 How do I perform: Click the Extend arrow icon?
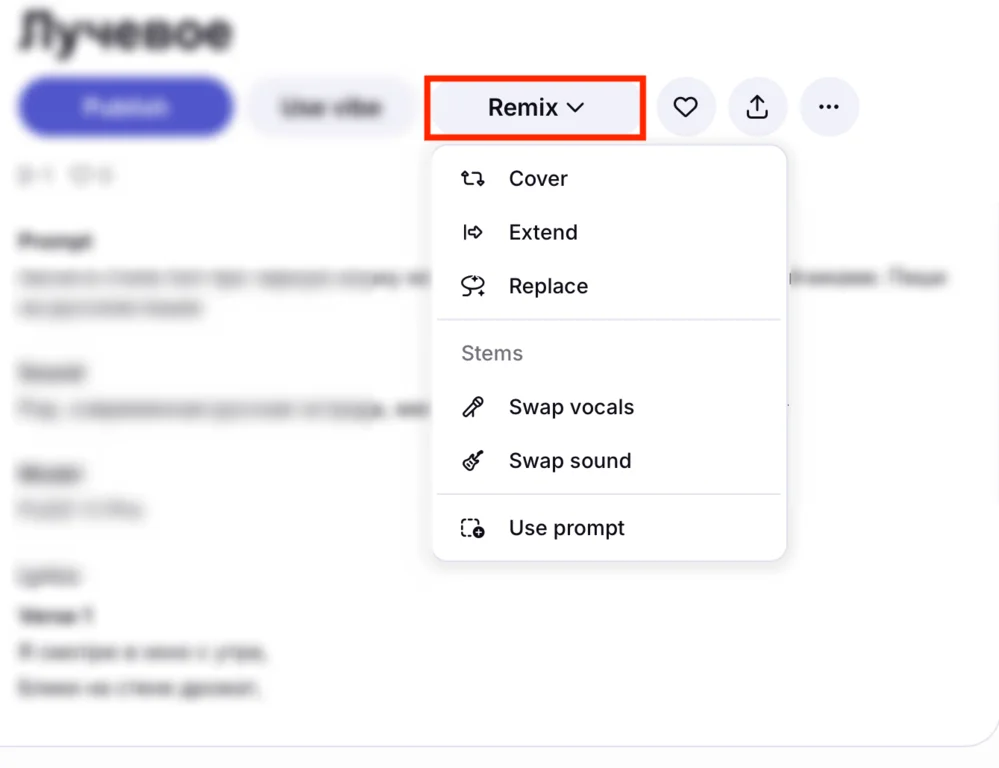tap(473, 233)
